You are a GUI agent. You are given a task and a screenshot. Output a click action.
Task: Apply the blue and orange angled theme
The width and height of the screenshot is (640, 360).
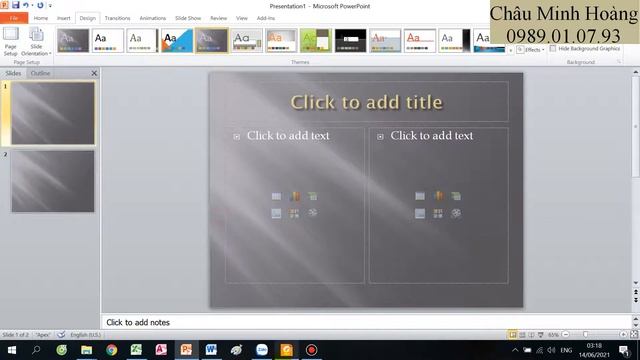point(177,40)
